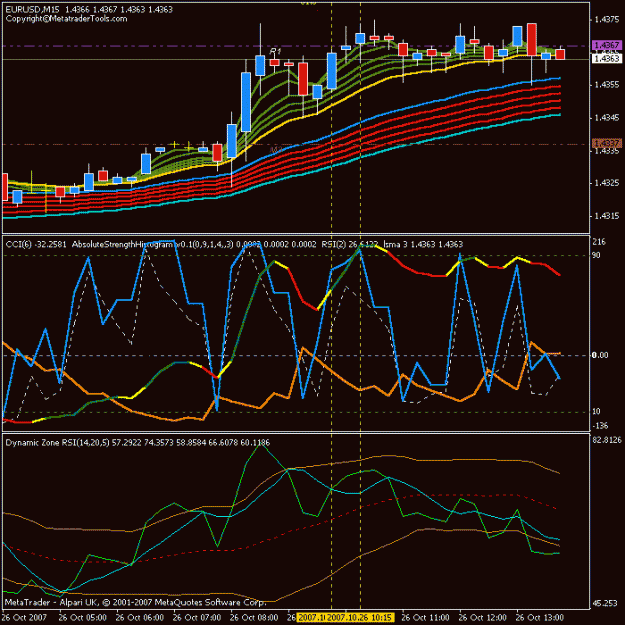Screen dimensions: 625x625
Task: Click the 1.4345 price axis label
Action: 607,118
